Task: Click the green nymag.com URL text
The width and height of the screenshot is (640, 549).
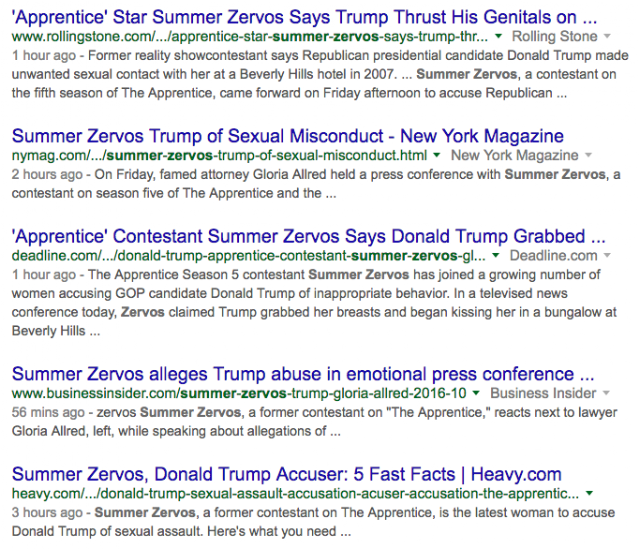Action: click(219, 156)
